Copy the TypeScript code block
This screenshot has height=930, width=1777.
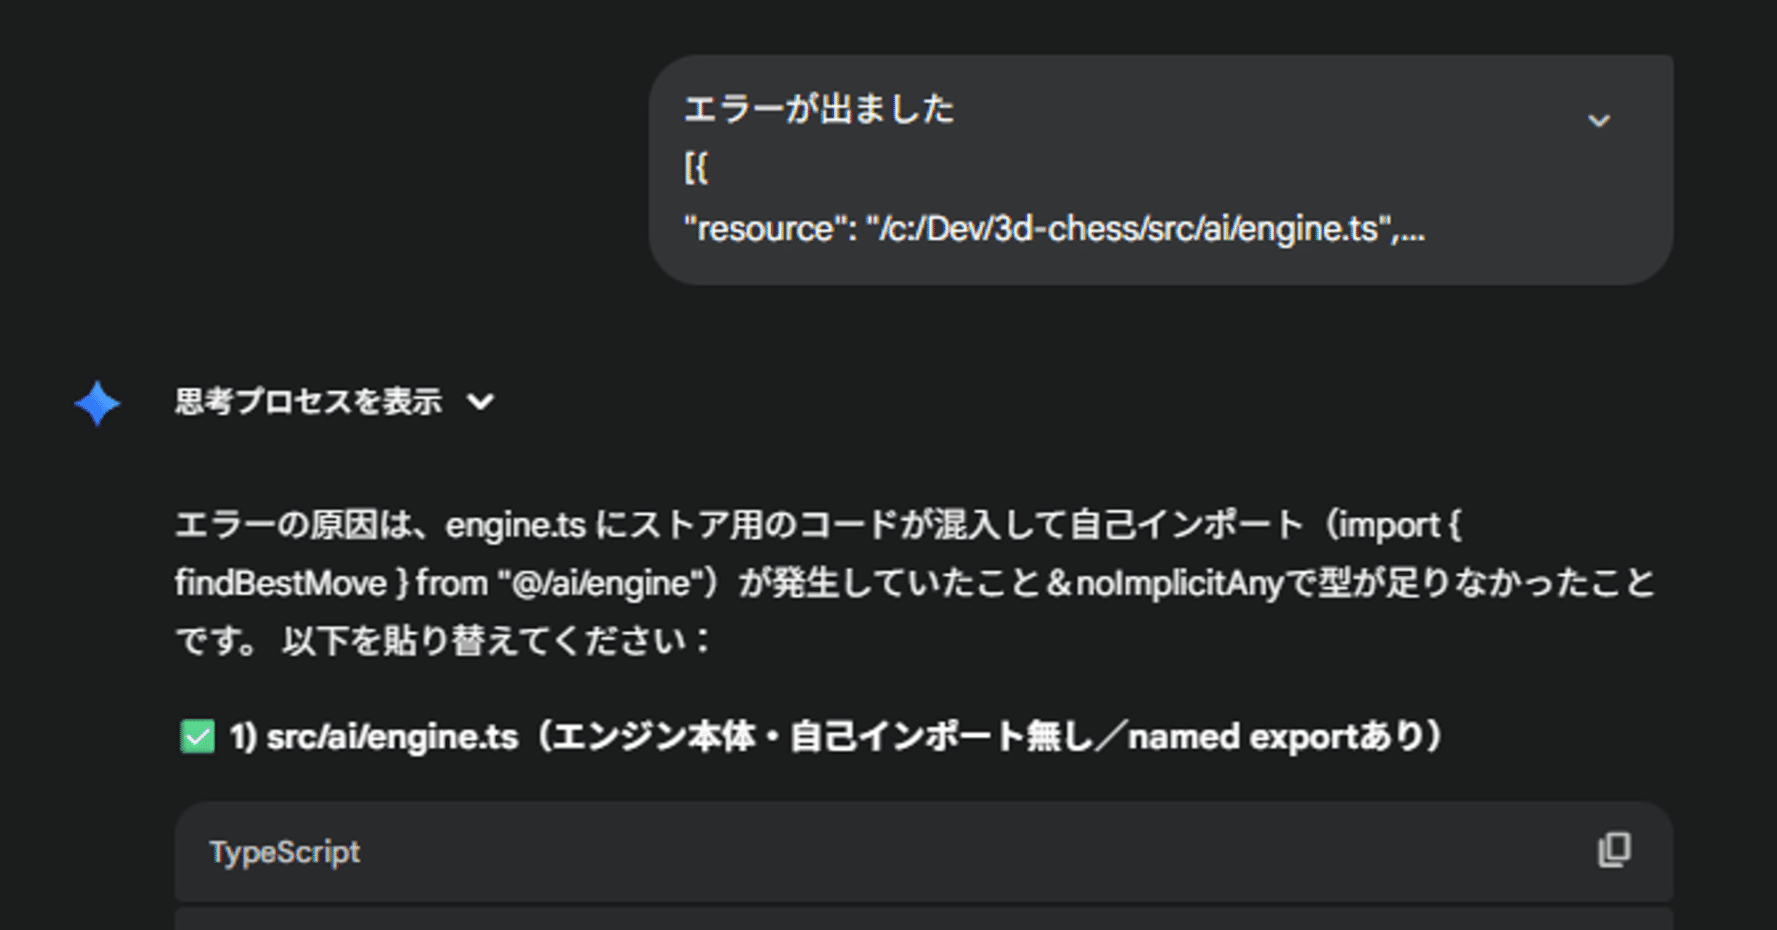(1614, 850)
